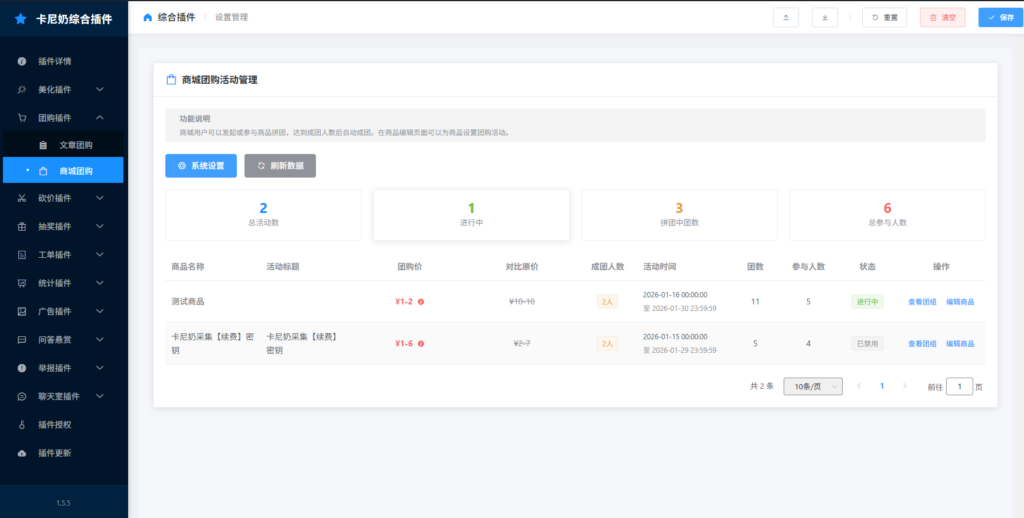Click 查看团组 for 卡尼奶采集 row

click(922, 344)
